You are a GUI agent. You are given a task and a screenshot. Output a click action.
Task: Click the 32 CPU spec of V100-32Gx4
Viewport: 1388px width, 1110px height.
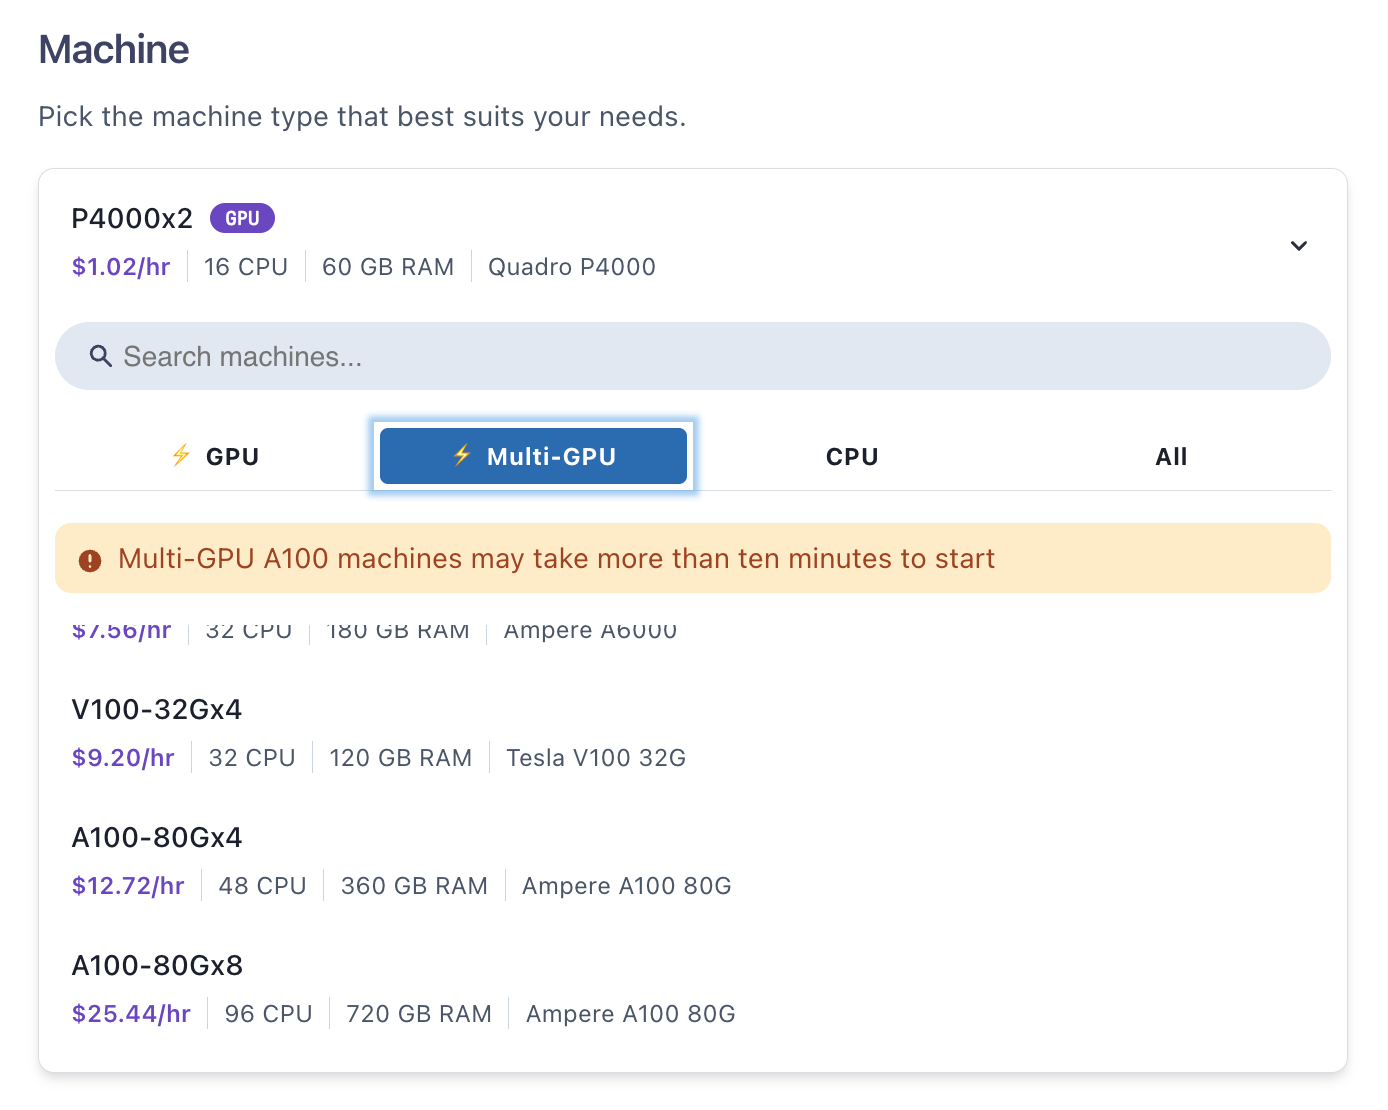coord(252,758)
